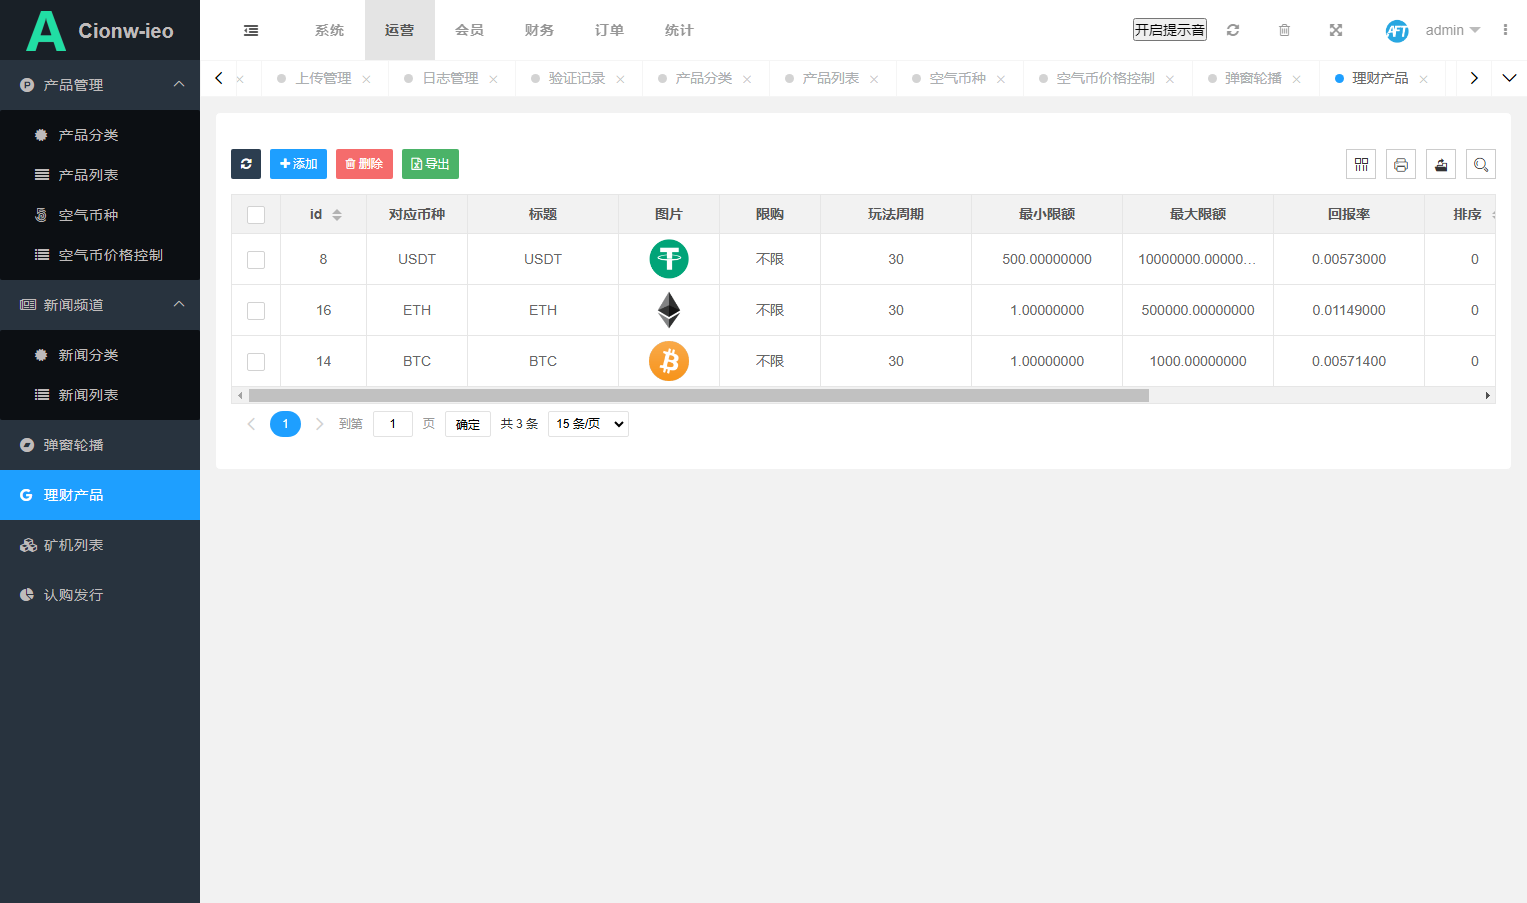Image resolution: width=1527 pixels, height=903 pixels.
Task: Click the trash icon in top header
Action: 1285,30
